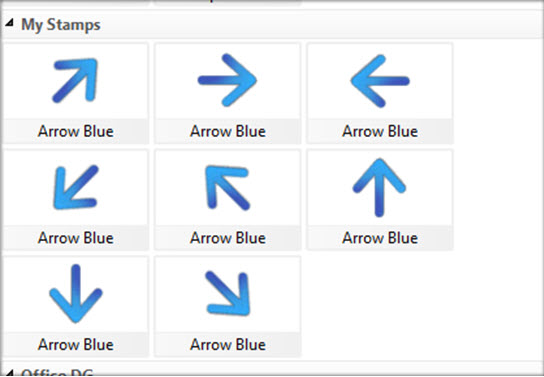Click the Arrow Blue label under down-right arrow

pos(228,345)
